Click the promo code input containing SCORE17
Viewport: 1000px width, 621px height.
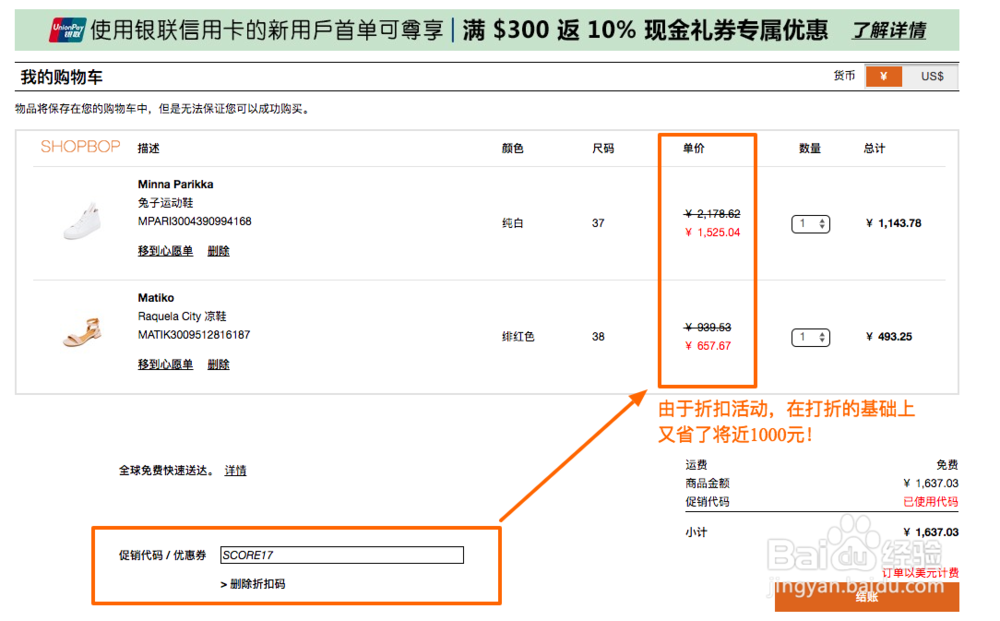[x=340, y=554]
